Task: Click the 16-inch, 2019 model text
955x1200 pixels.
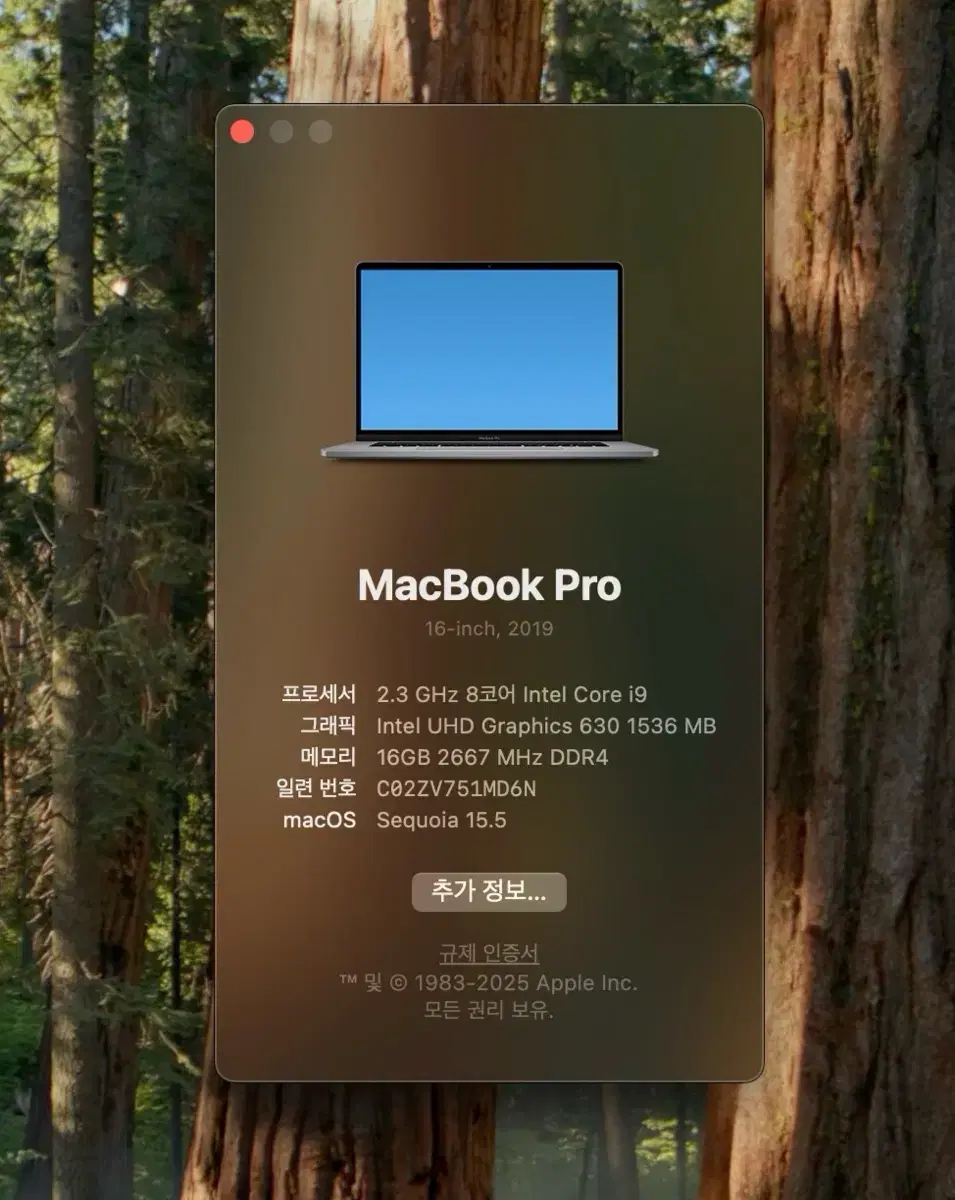Action: [489, 629]
